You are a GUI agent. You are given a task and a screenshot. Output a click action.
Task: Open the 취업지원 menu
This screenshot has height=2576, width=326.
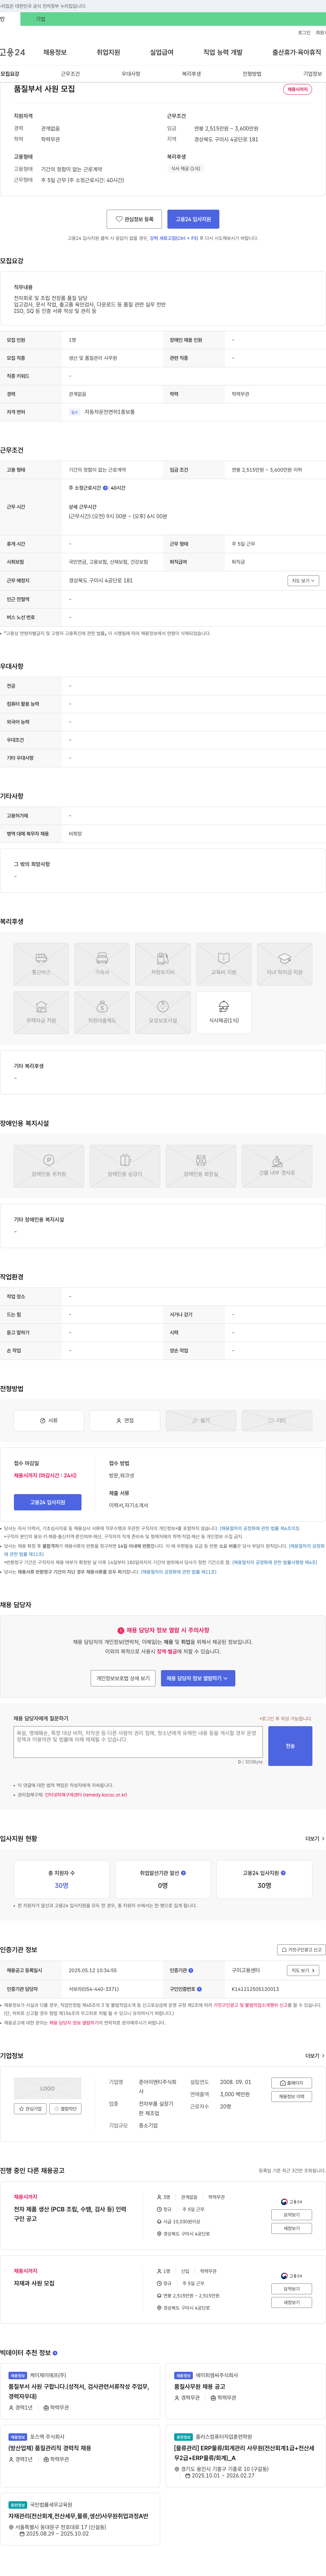coord(108,52)
